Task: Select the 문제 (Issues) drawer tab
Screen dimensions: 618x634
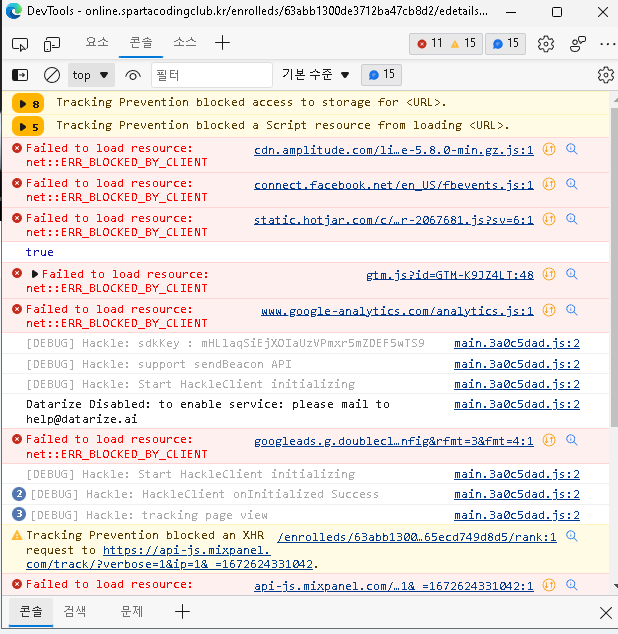Action: (x=132, y=611)
